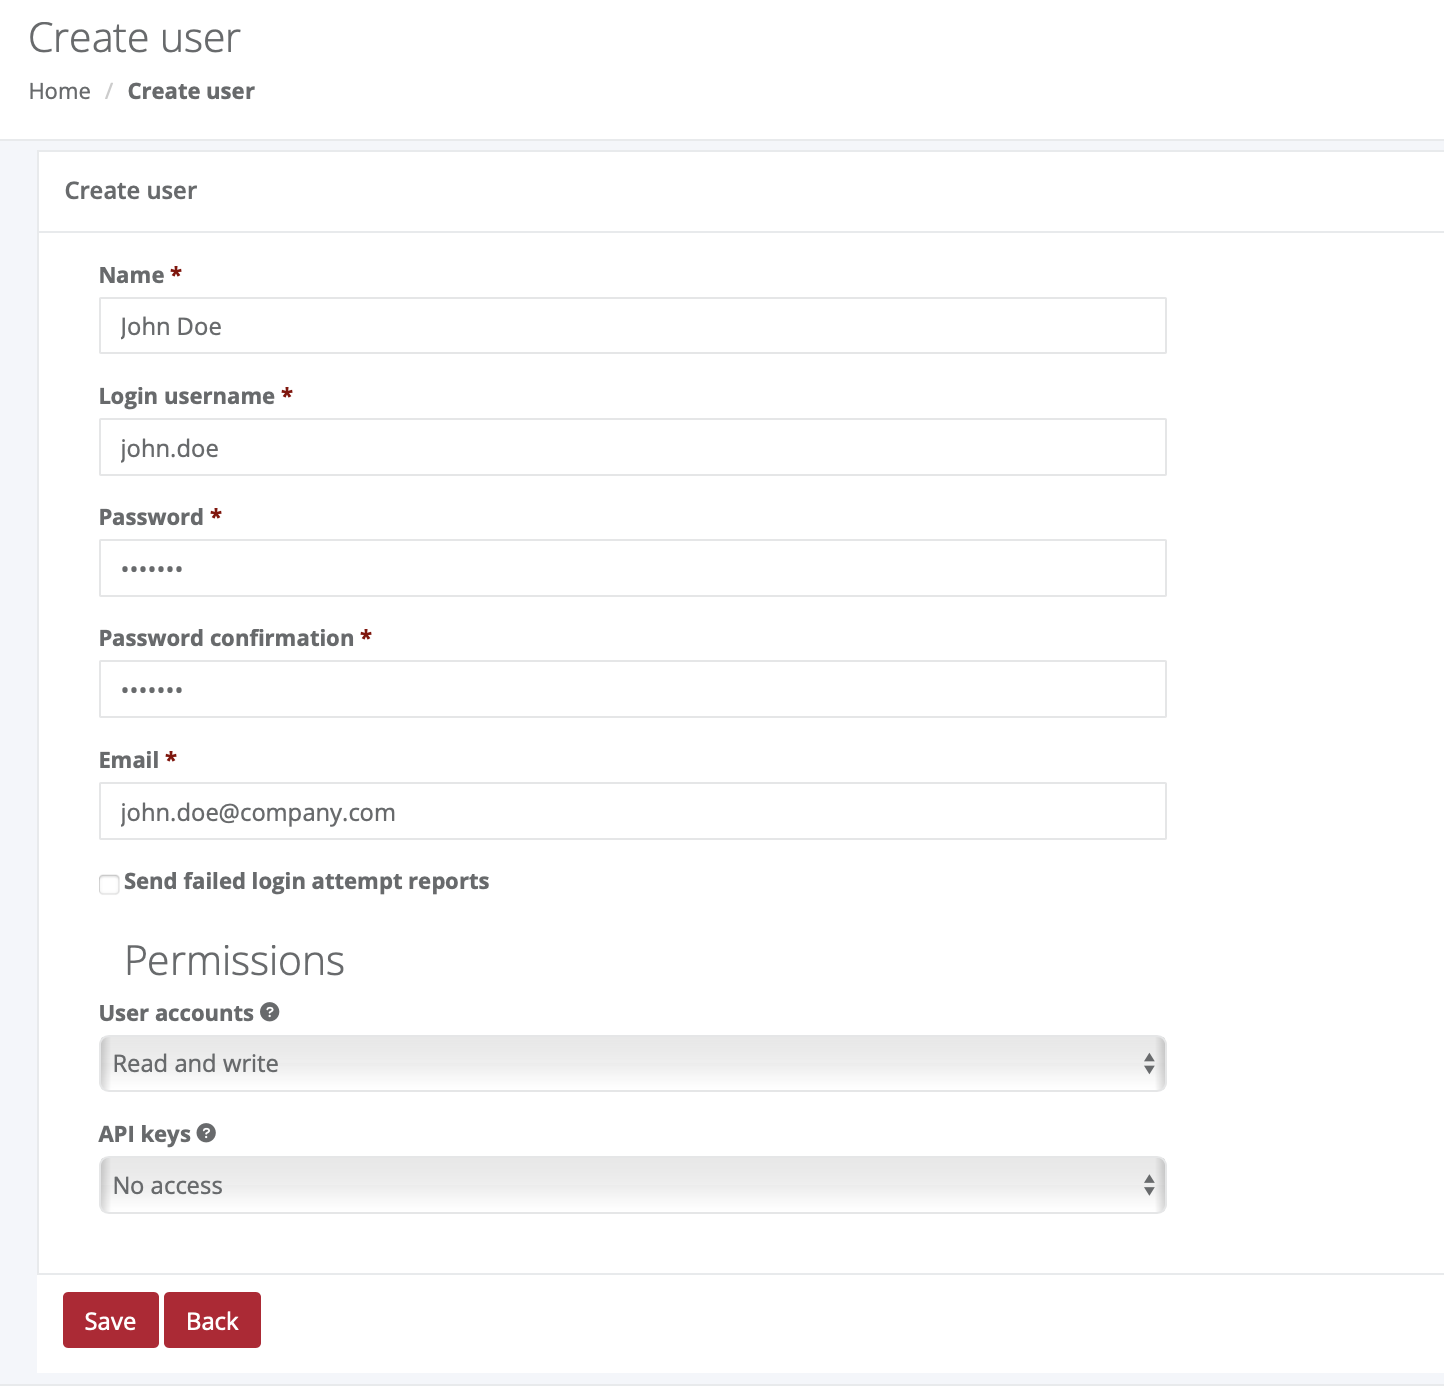Open the API keys permission dropdown
Image resolution: width=1444 pixels, height=1396 pixels.
(x=633, y=1185)
